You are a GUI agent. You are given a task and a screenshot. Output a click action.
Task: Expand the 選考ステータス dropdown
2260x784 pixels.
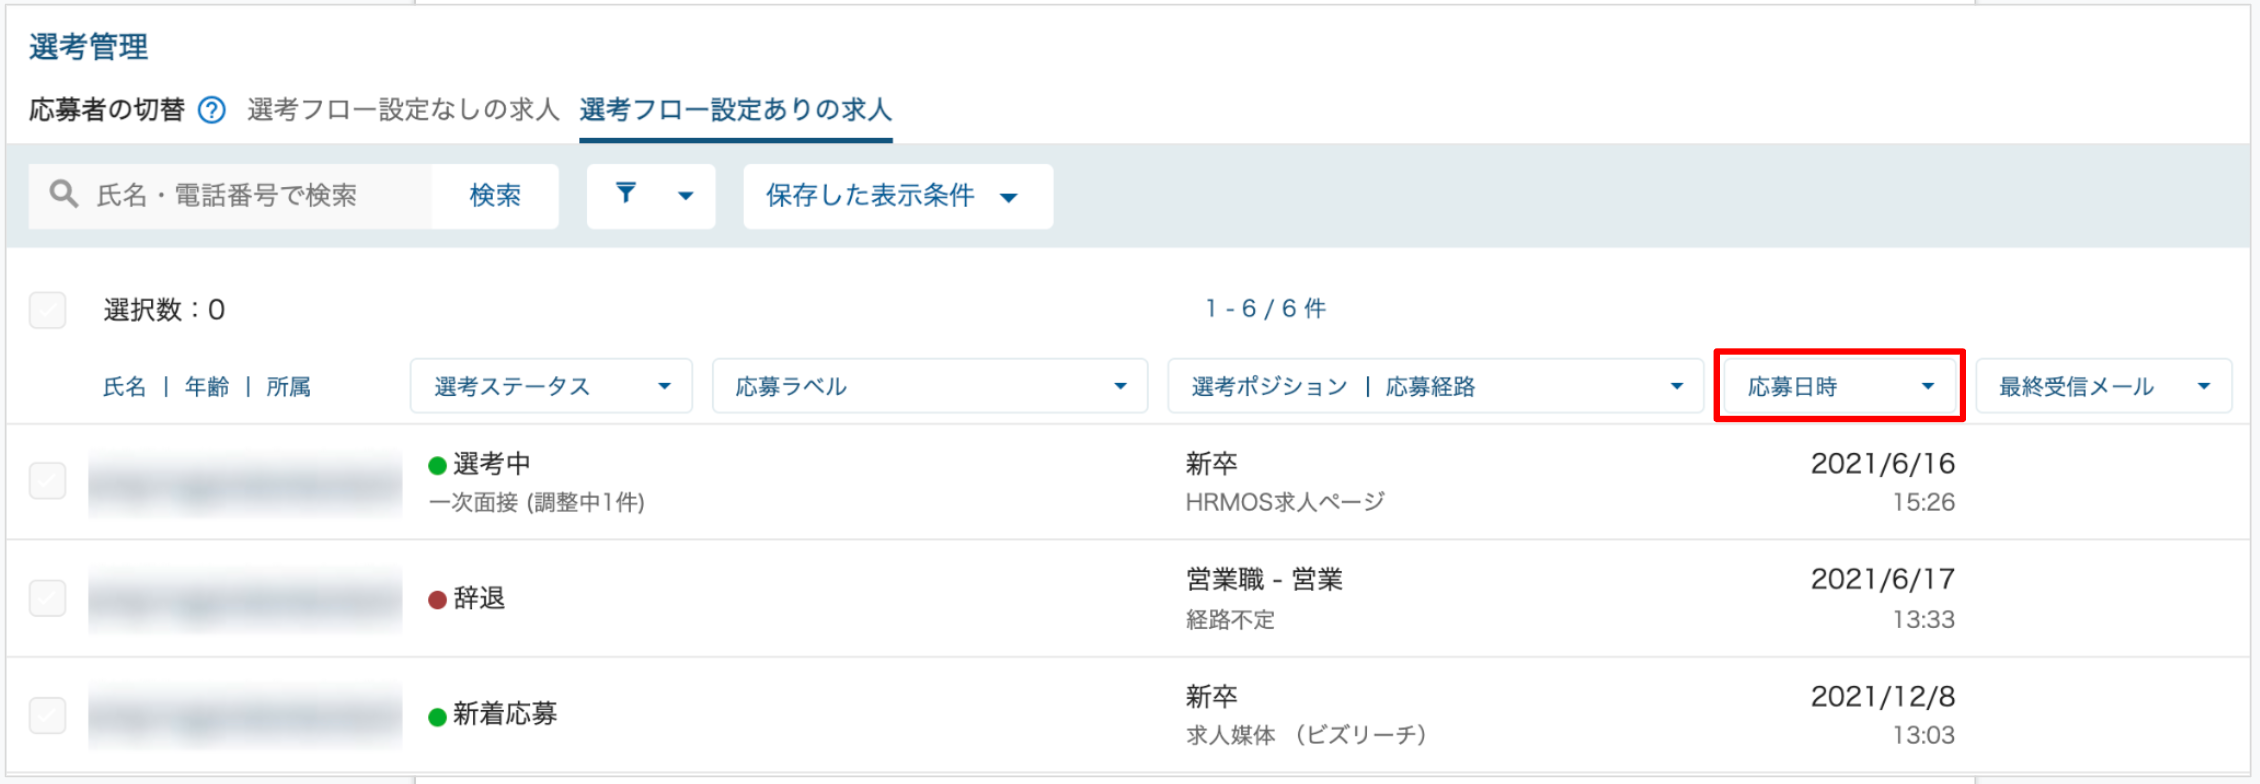click(x=551, y=386)
